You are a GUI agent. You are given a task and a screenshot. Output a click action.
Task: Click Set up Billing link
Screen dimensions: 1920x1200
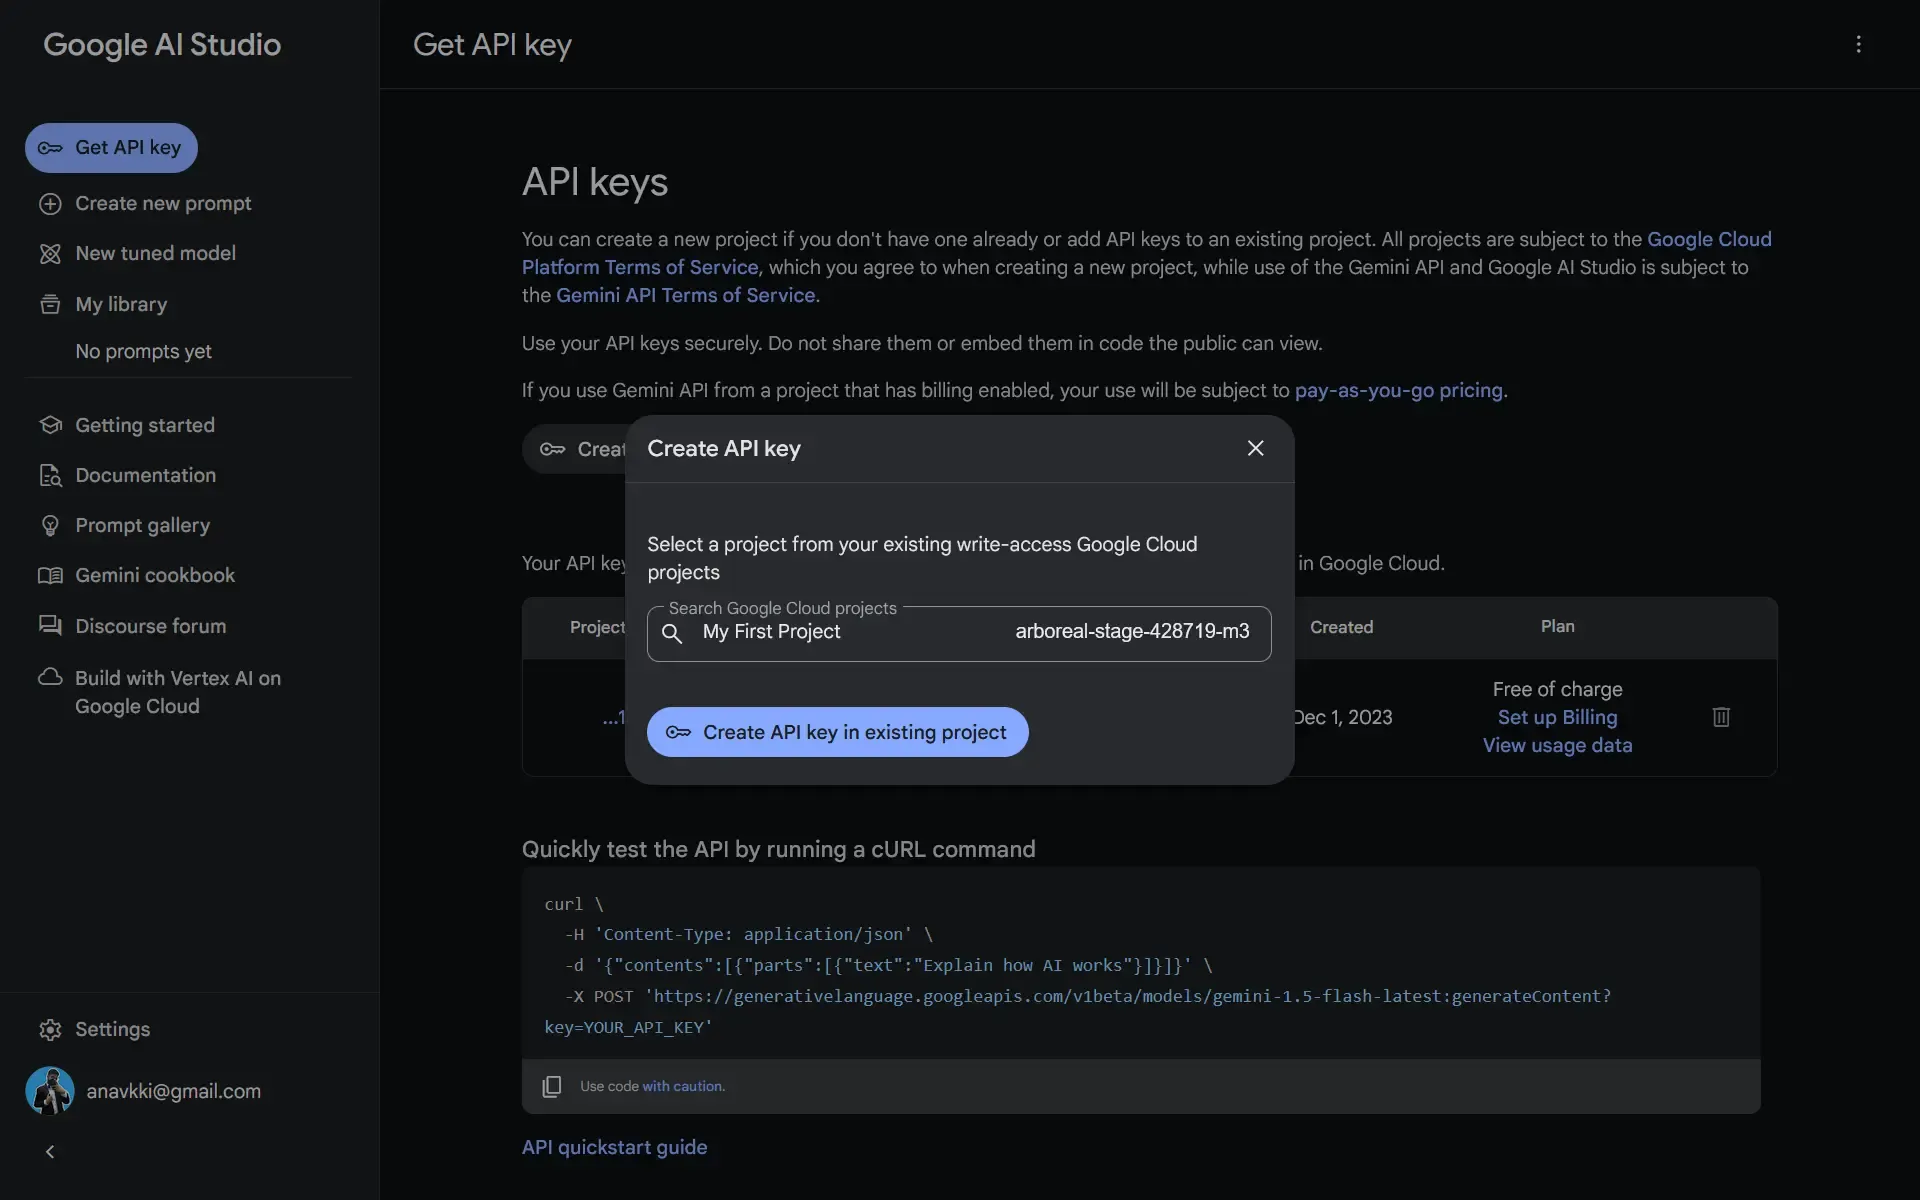(x=1556, y=717)
